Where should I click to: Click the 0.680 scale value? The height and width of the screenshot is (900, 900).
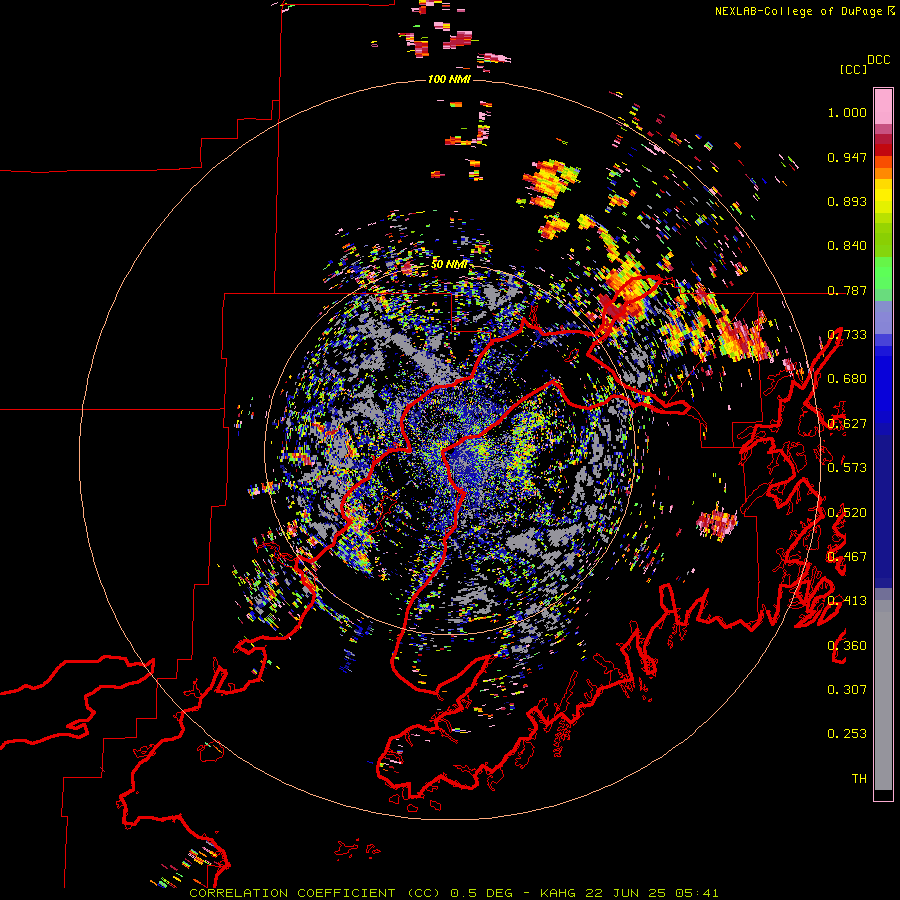847,379
